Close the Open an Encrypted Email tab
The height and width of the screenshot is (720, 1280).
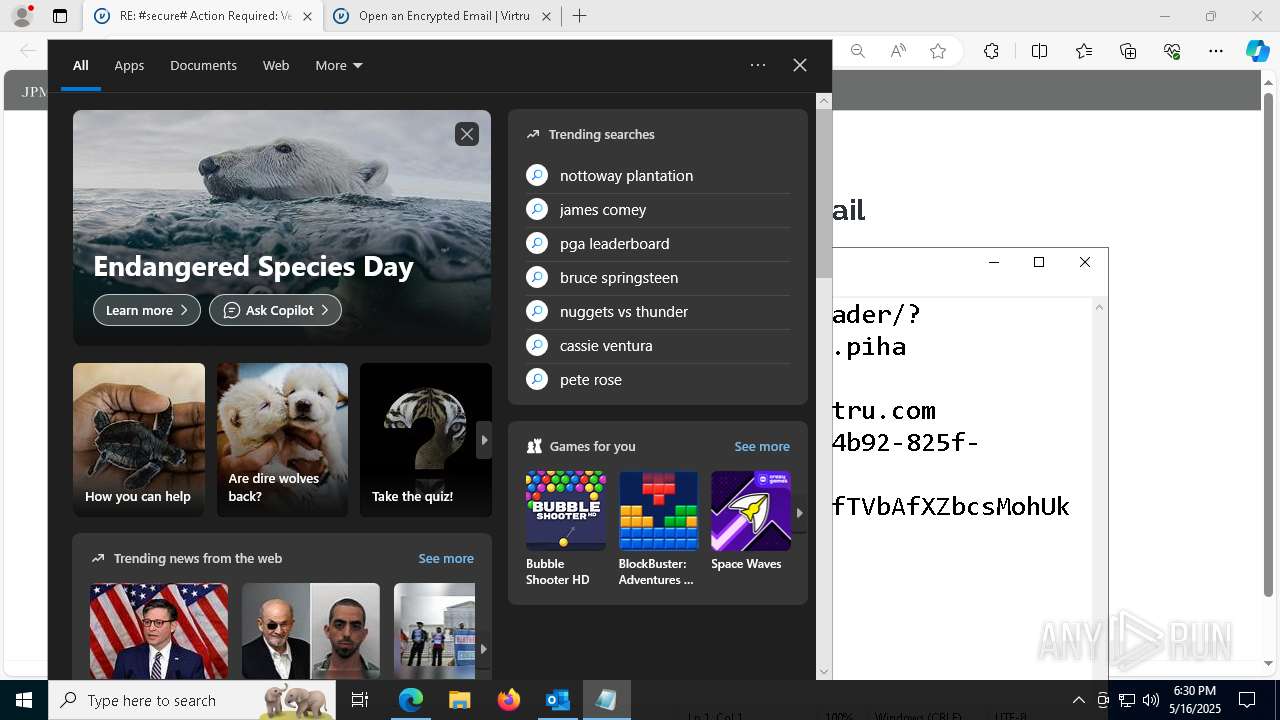click(546, 16)
